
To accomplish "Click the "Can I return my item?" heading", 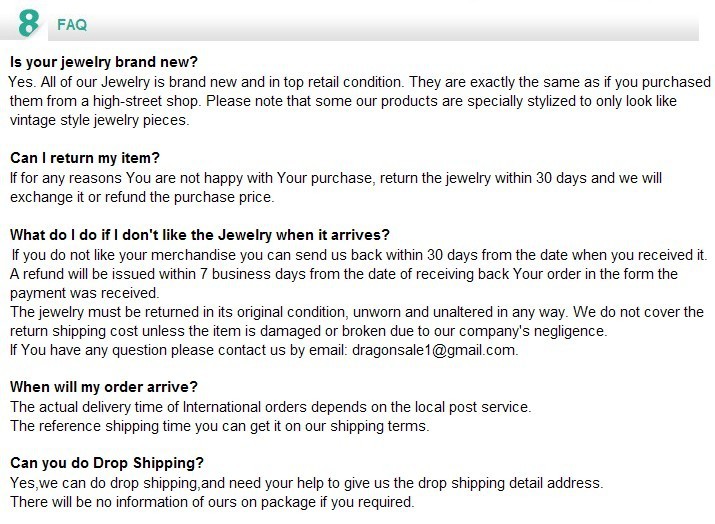I will pyautogui.click(x=85, y=158).
